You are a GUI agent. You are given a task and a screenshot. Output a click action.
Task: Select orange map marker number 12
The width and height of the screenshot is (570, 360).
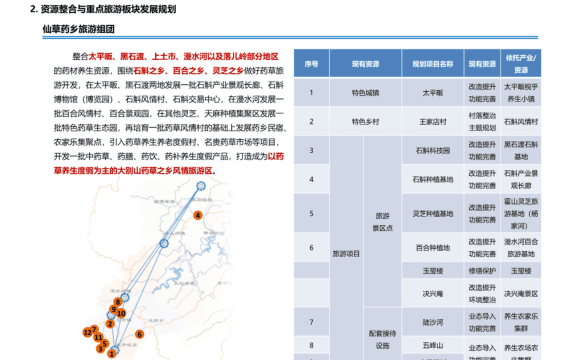[87, 332]
